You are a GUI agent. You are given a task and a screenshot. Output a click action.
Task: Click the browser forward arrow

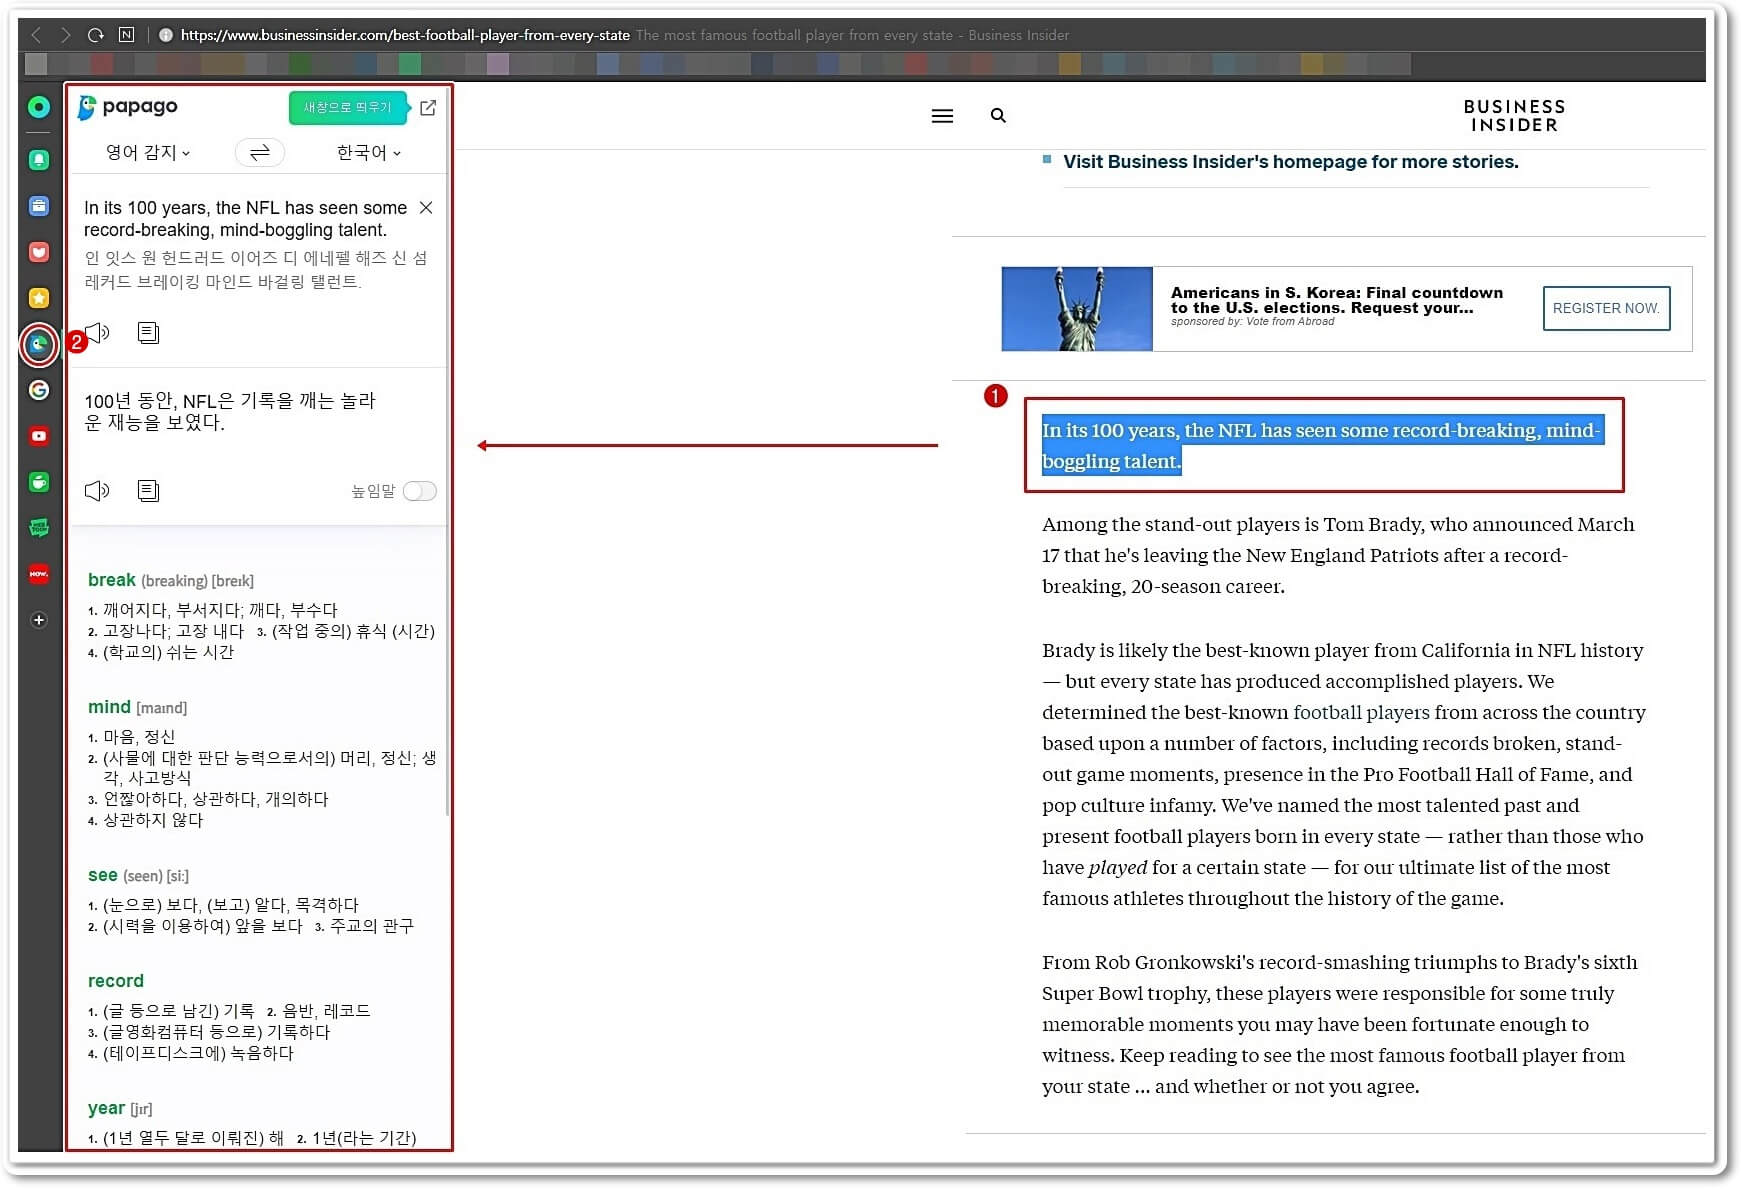pyautogui.click(x=65, y=35)
